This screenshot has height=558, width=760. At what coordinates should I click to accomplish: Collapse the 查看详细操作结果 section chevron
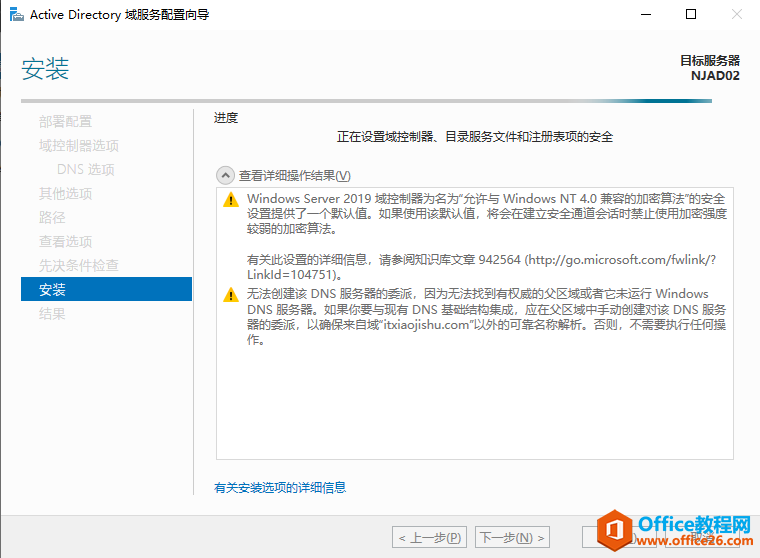[225, 175]
